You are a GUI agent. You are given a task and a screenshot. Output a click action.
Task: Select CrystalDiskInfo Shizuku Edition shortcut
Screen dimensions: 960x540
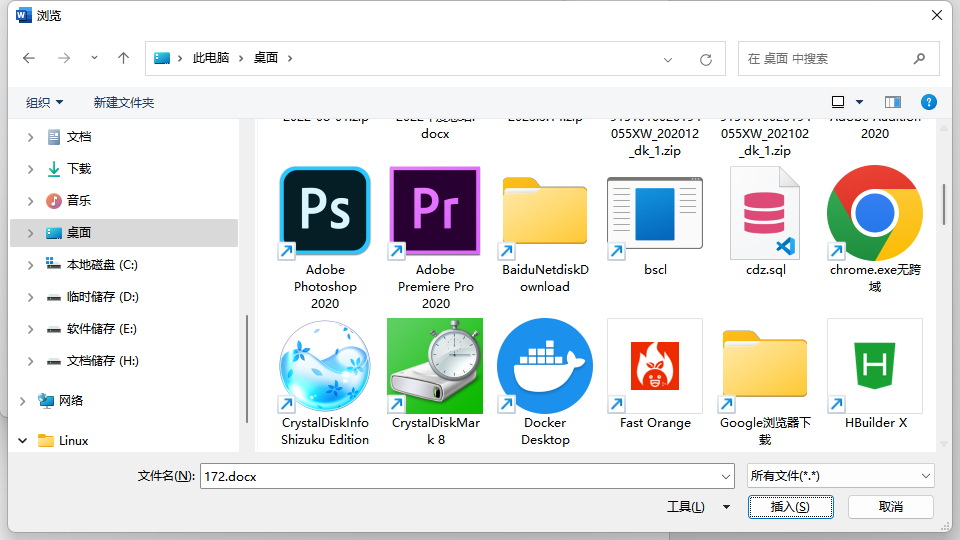(325, 383)
